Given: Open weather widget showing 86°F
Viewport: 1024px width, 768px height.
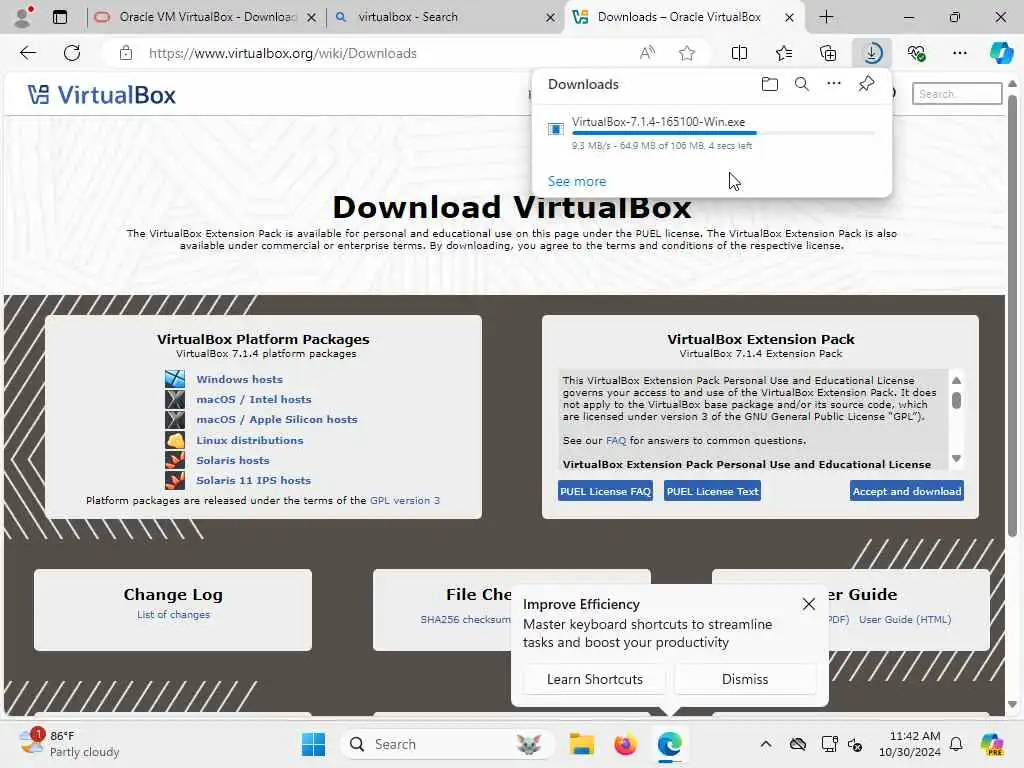Looking at the screenshot, I should pos(69,744).
